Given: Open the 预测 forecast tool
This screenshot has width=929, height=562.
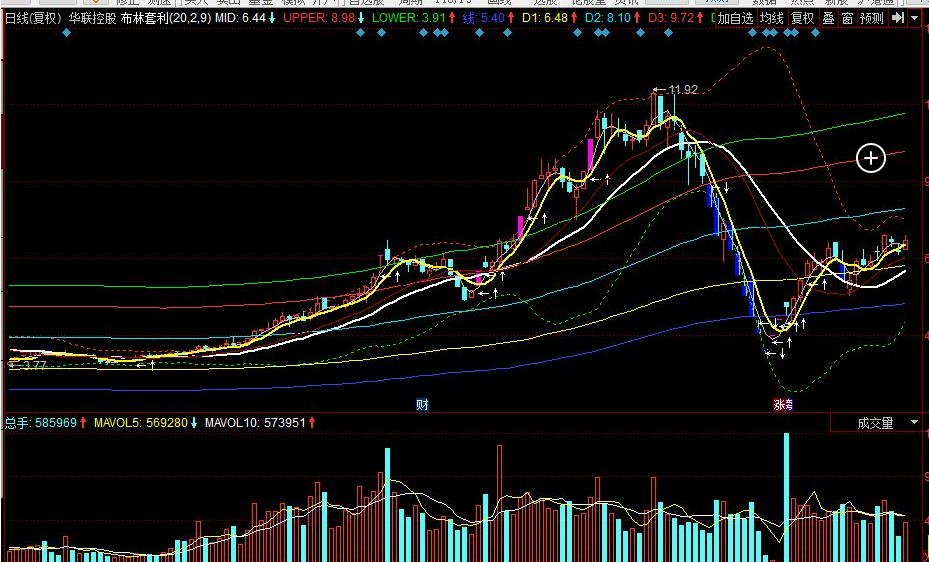Looking at the screenshot, I should 872,18.
